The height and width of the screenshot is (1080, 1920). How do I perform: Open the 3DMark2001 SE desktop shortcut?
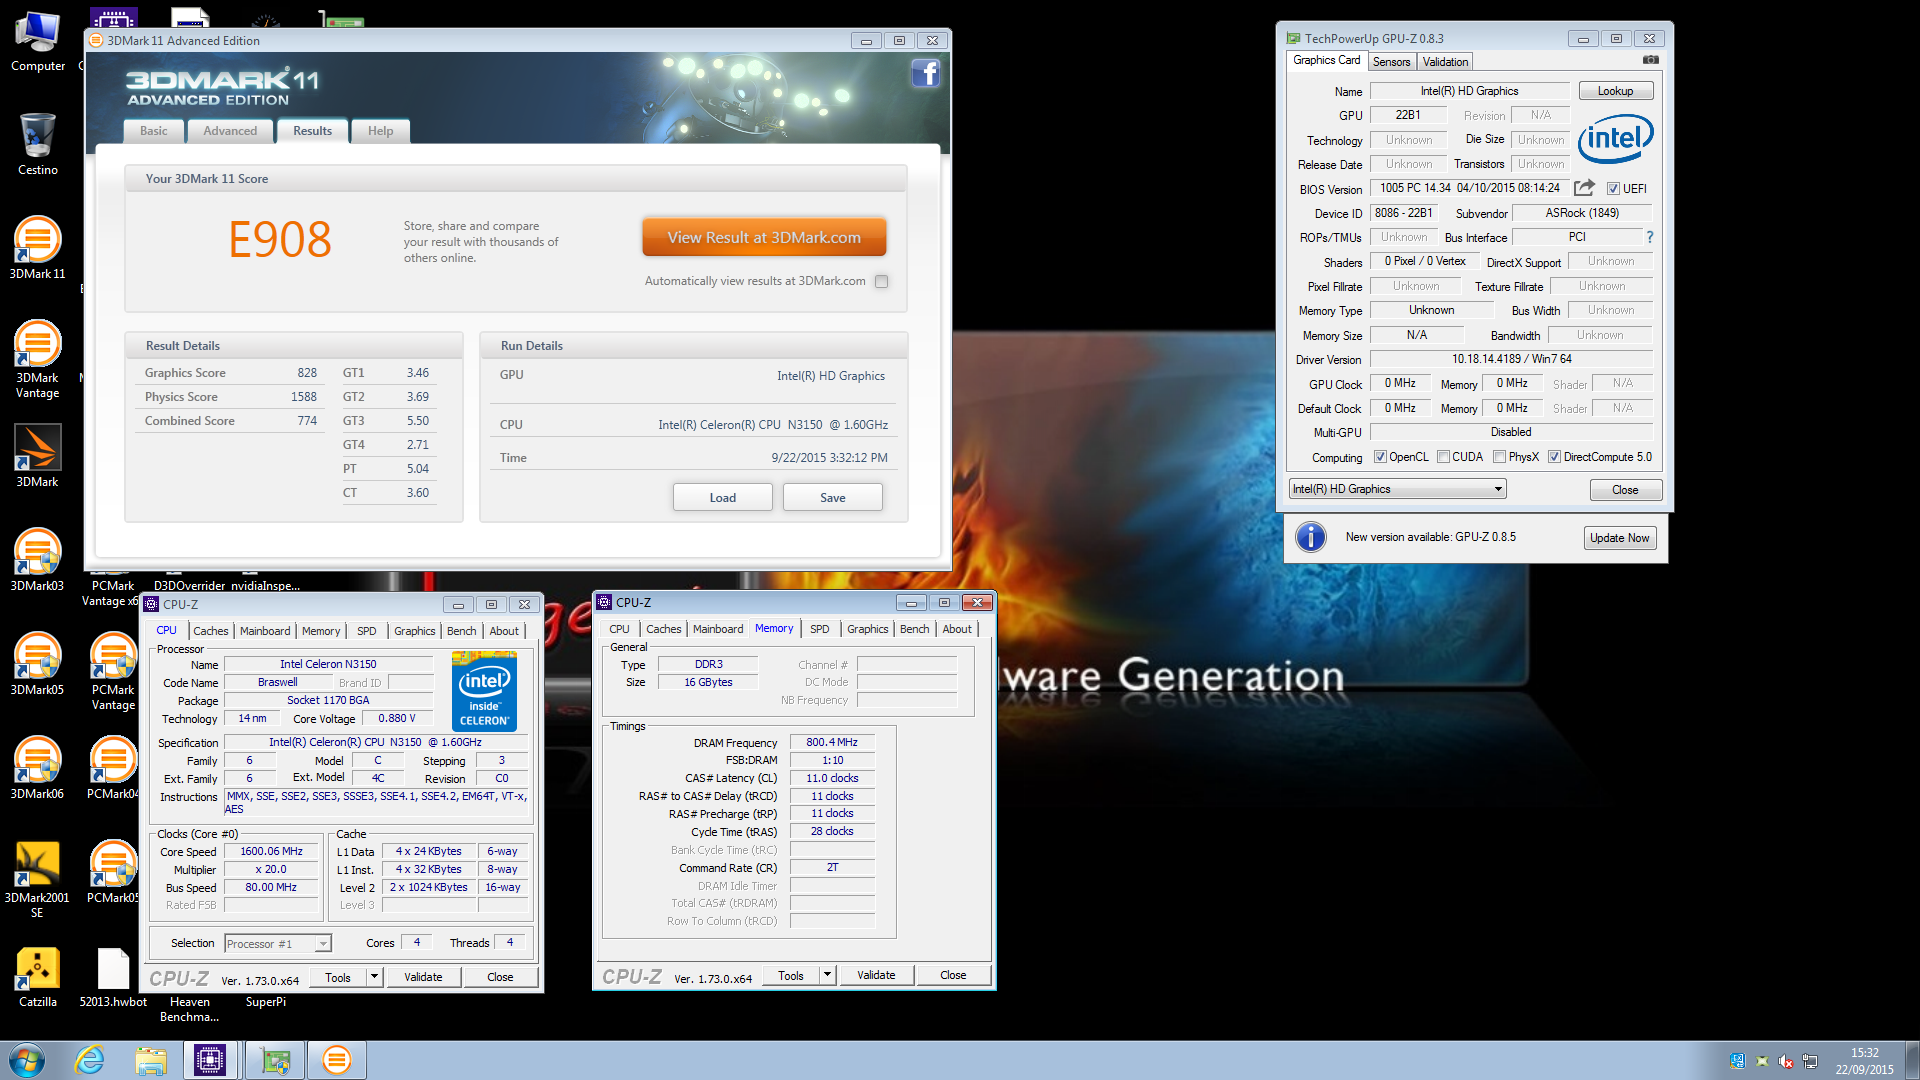click(x=38, y=879)
